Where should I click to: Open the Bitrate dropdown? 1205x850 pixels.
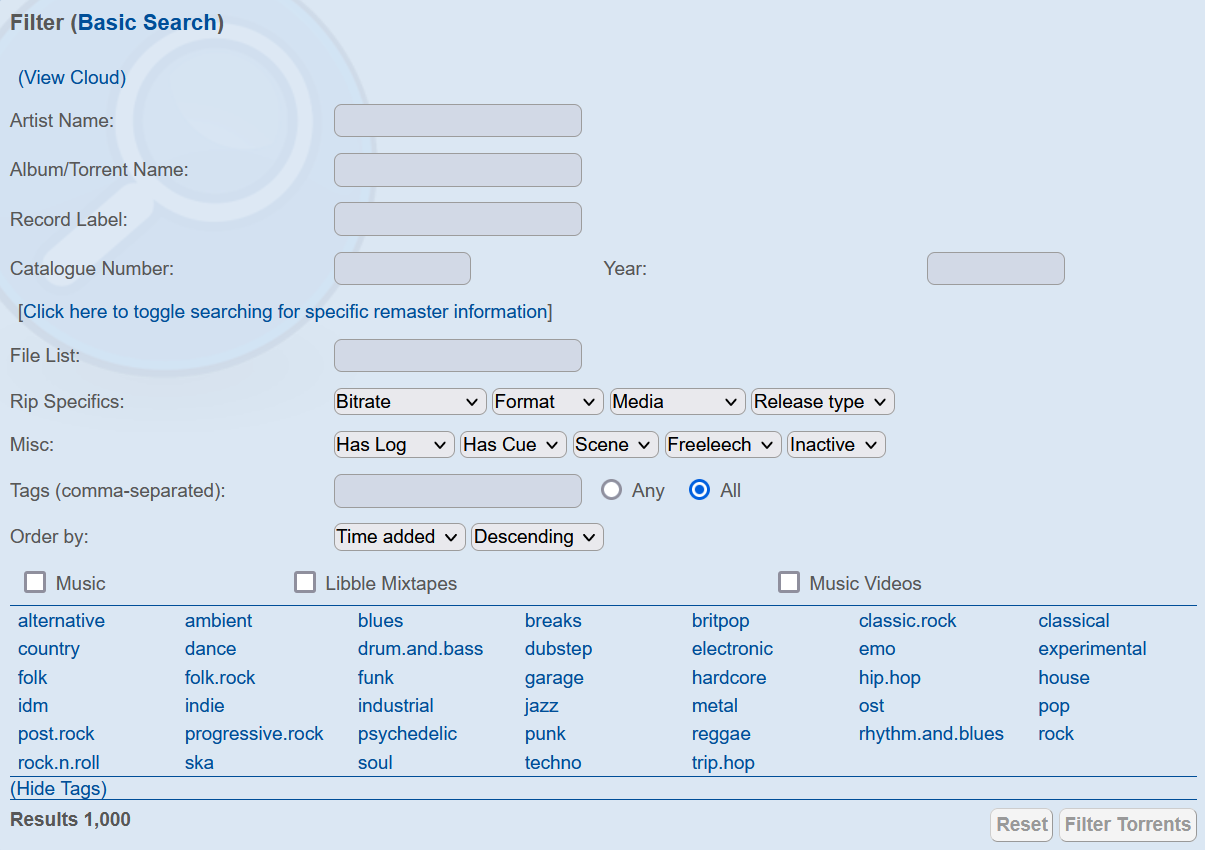pos(410,402)
